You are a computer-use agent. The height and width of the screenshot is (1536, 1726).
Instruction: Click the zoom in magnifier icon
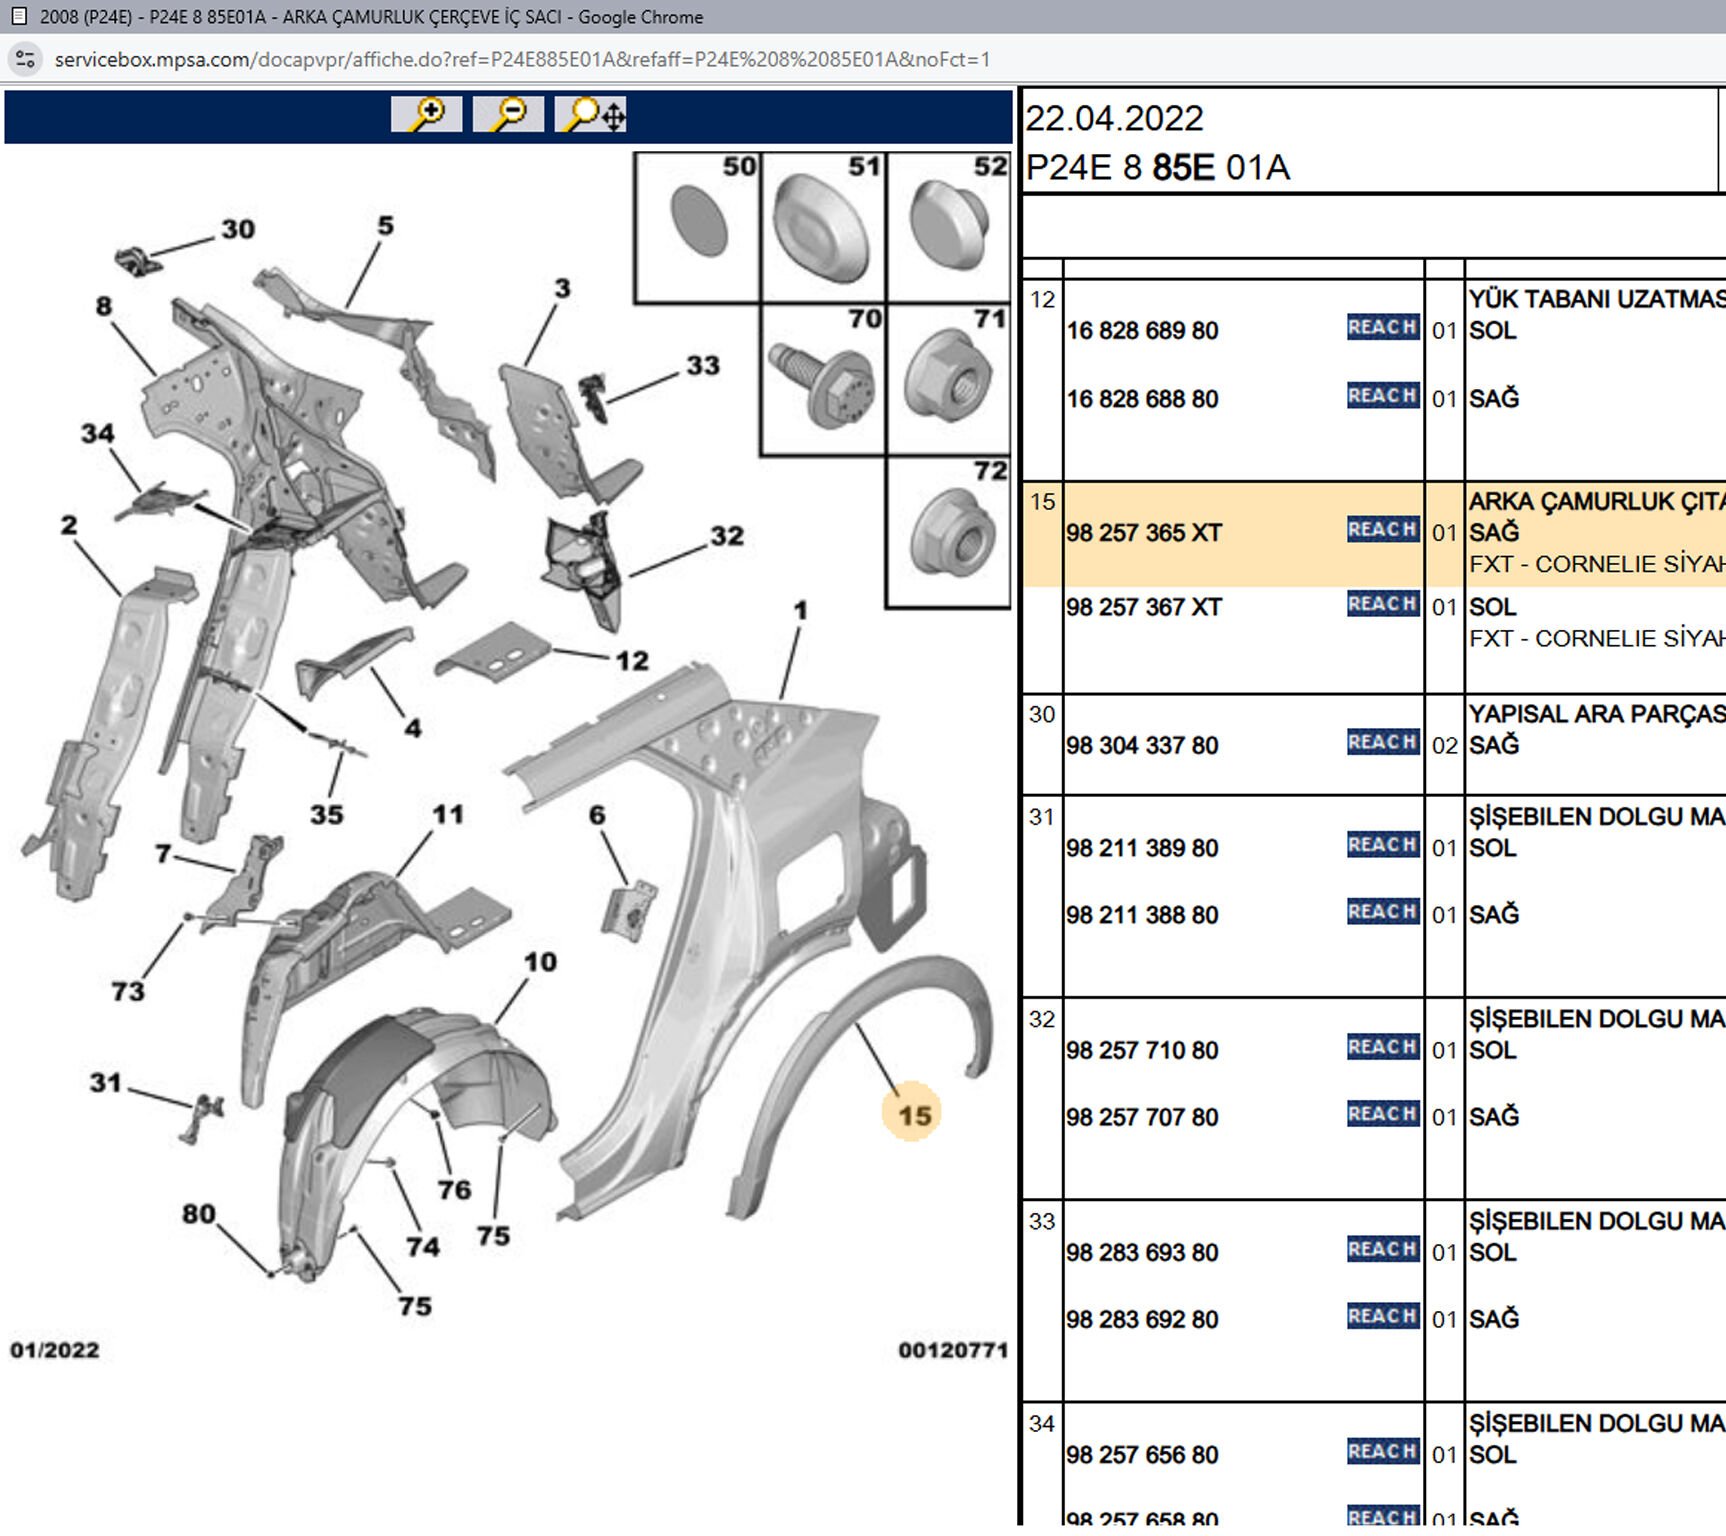[x=427, y=114]
